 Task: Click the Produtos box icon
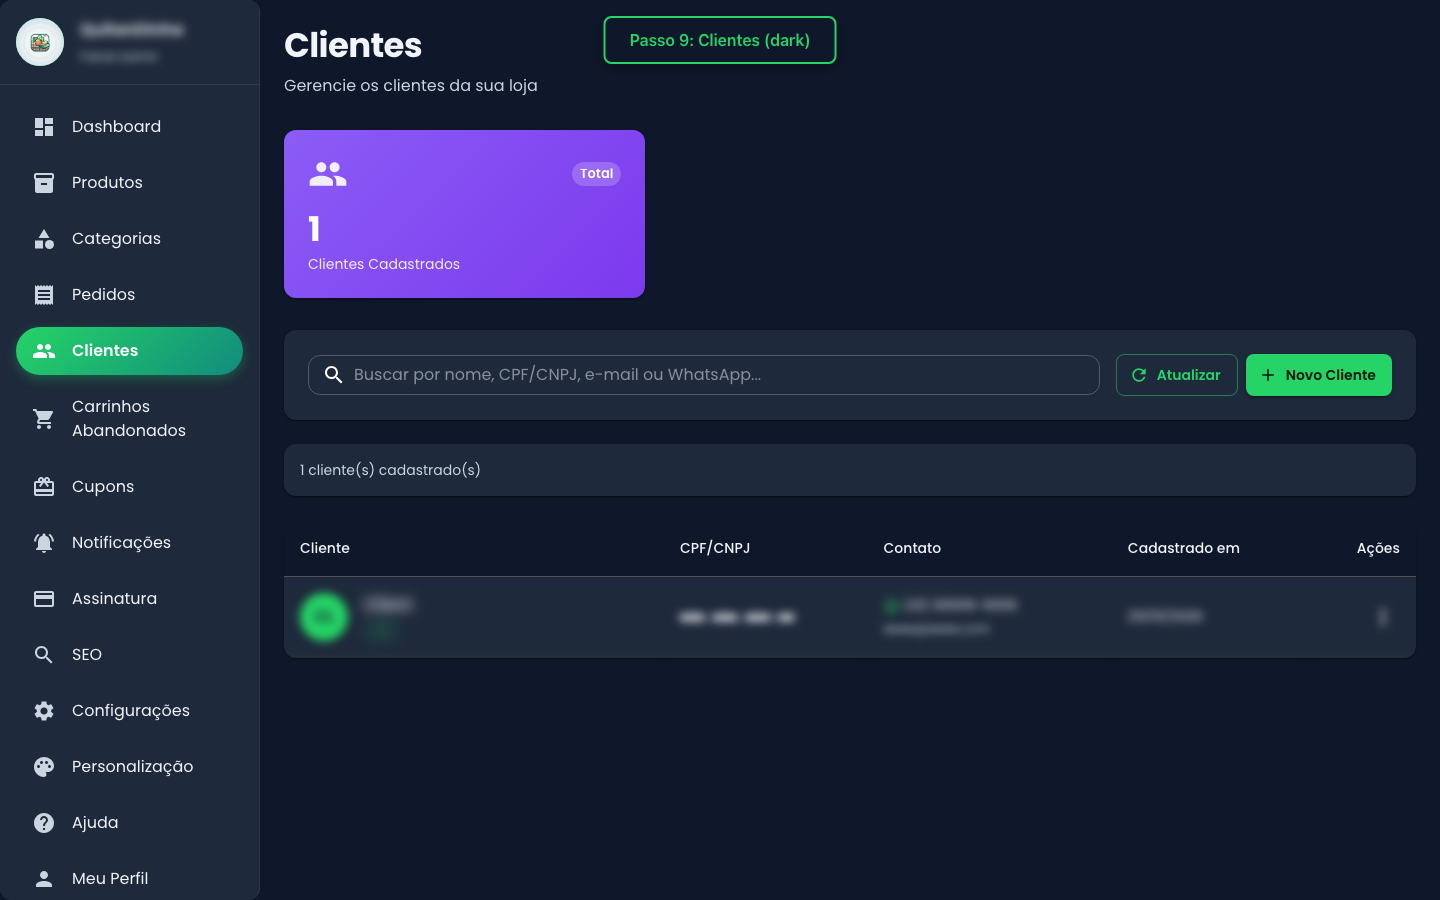44,183
